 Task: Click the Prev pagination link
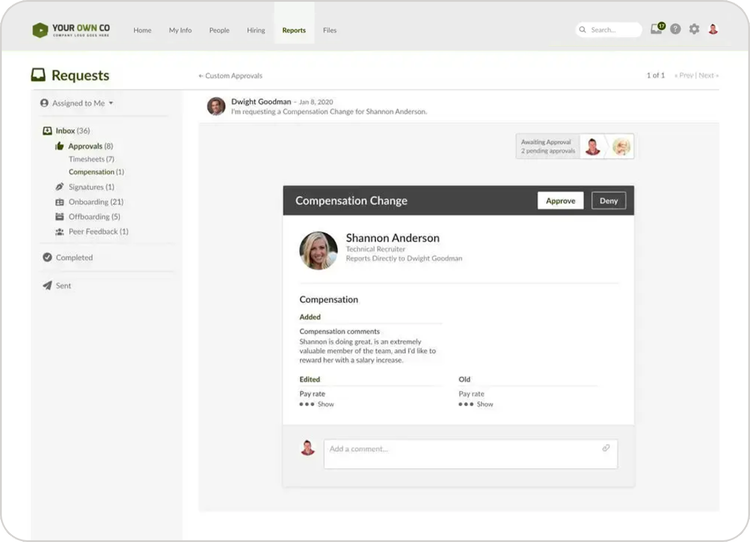click(684, 75)
